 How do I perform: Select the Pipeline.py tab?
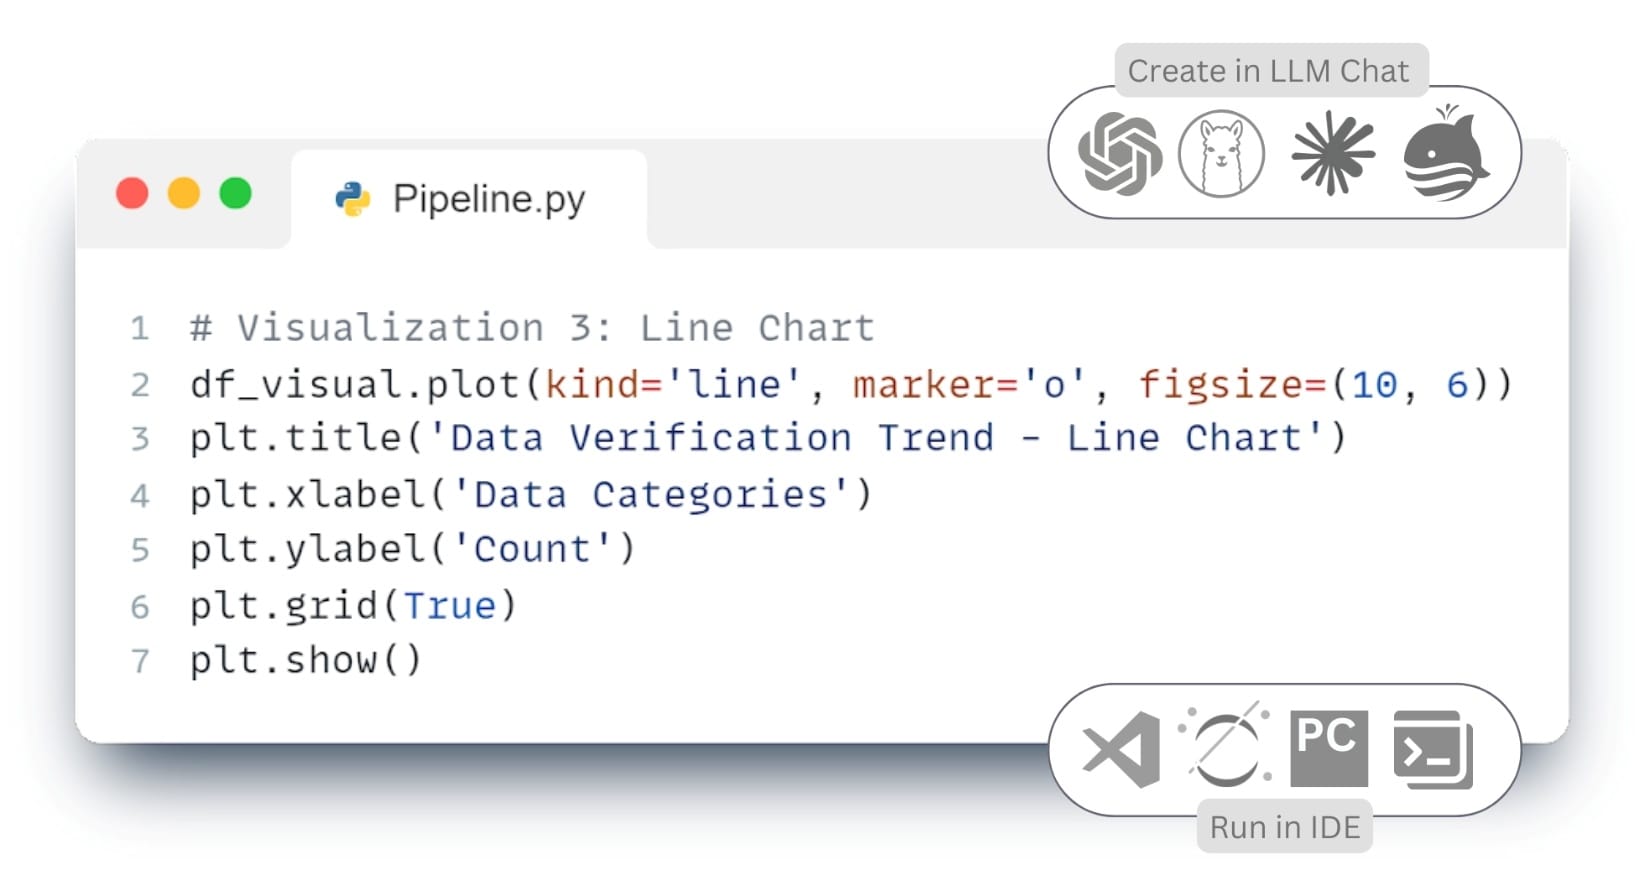point(469,199)
